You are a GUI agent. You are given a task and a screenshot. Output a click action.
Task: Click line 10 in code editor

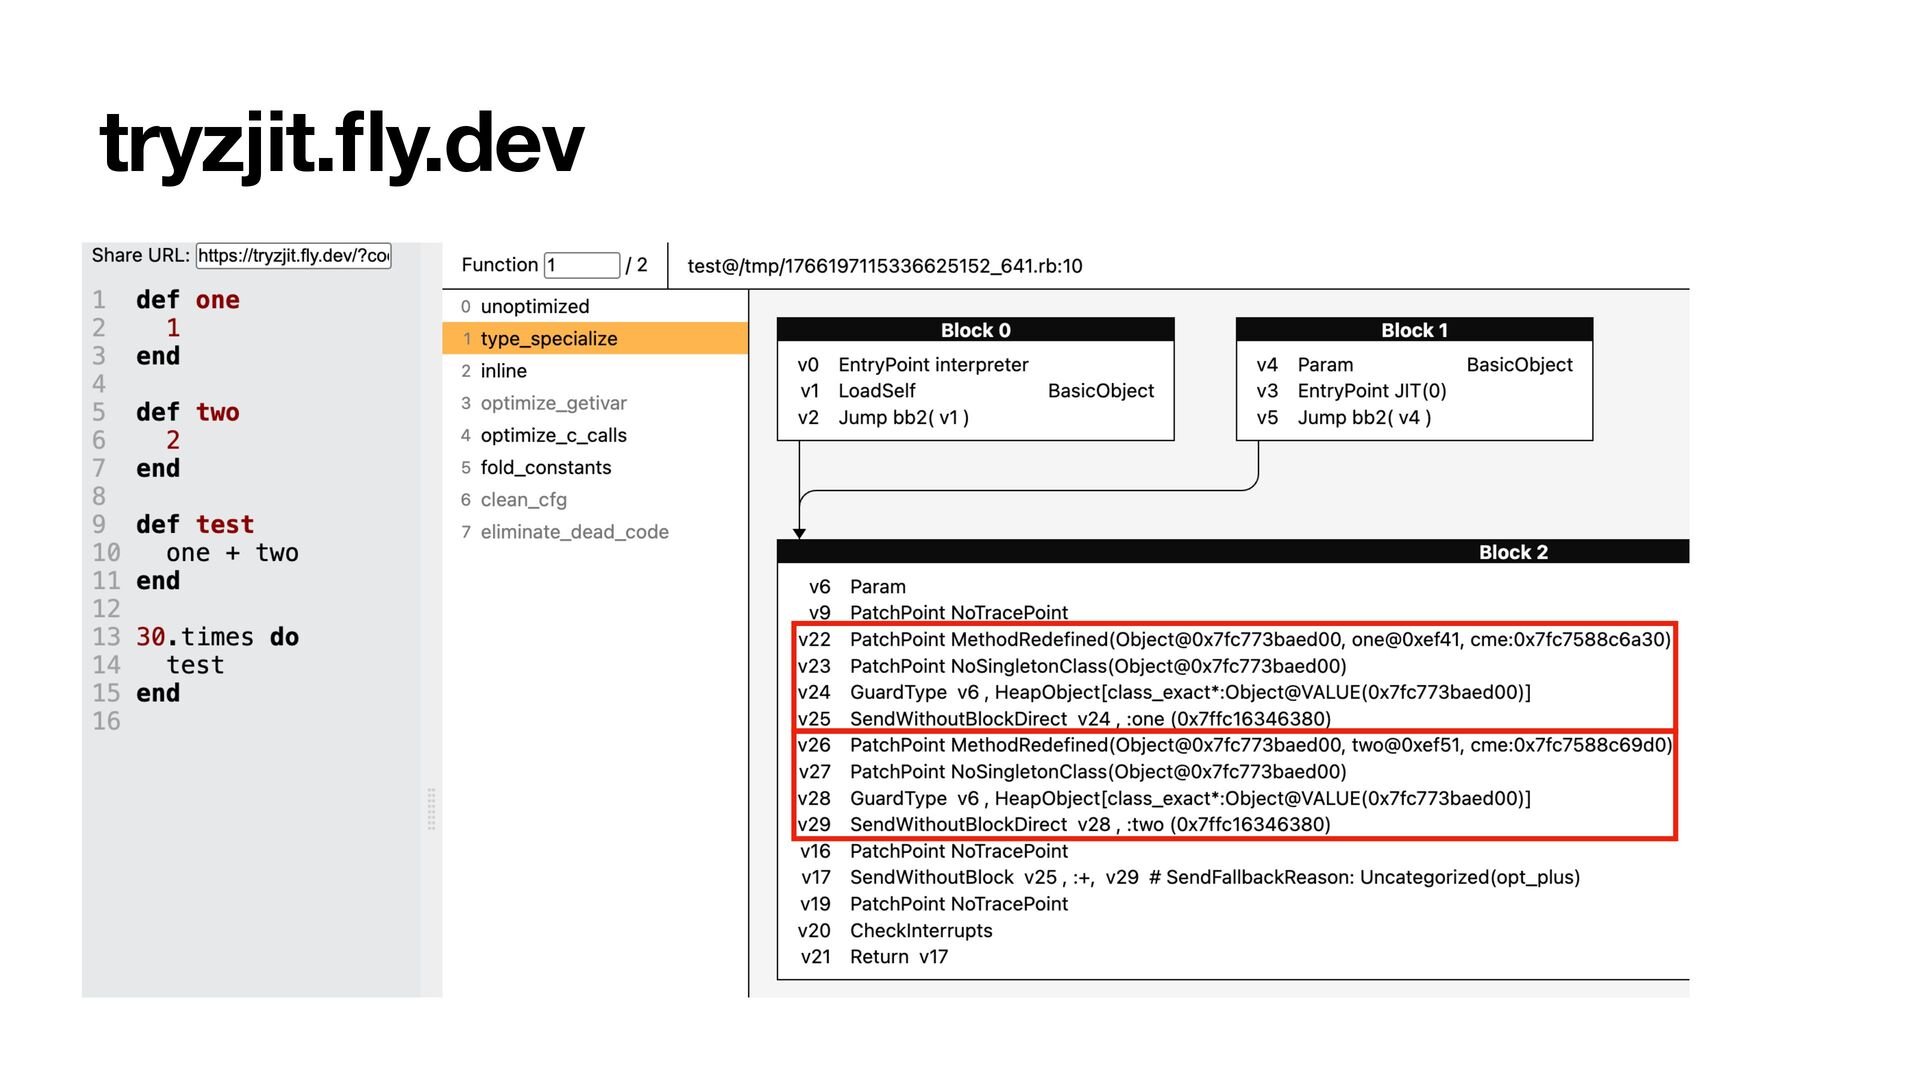[232, 553]
